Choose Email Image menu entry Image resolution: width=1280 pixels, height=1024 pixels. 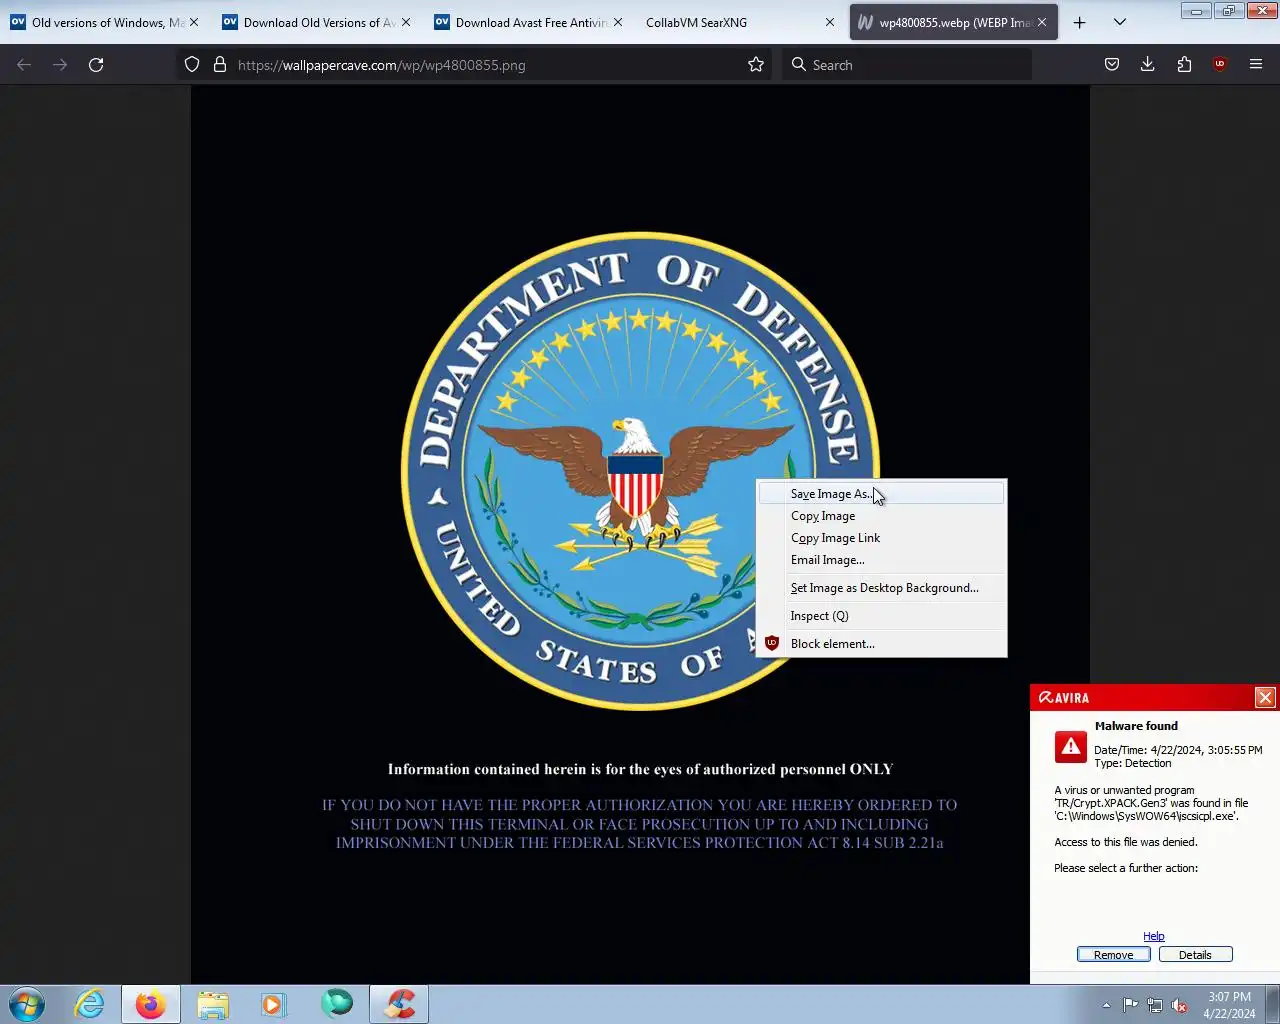tap(882, 560)
